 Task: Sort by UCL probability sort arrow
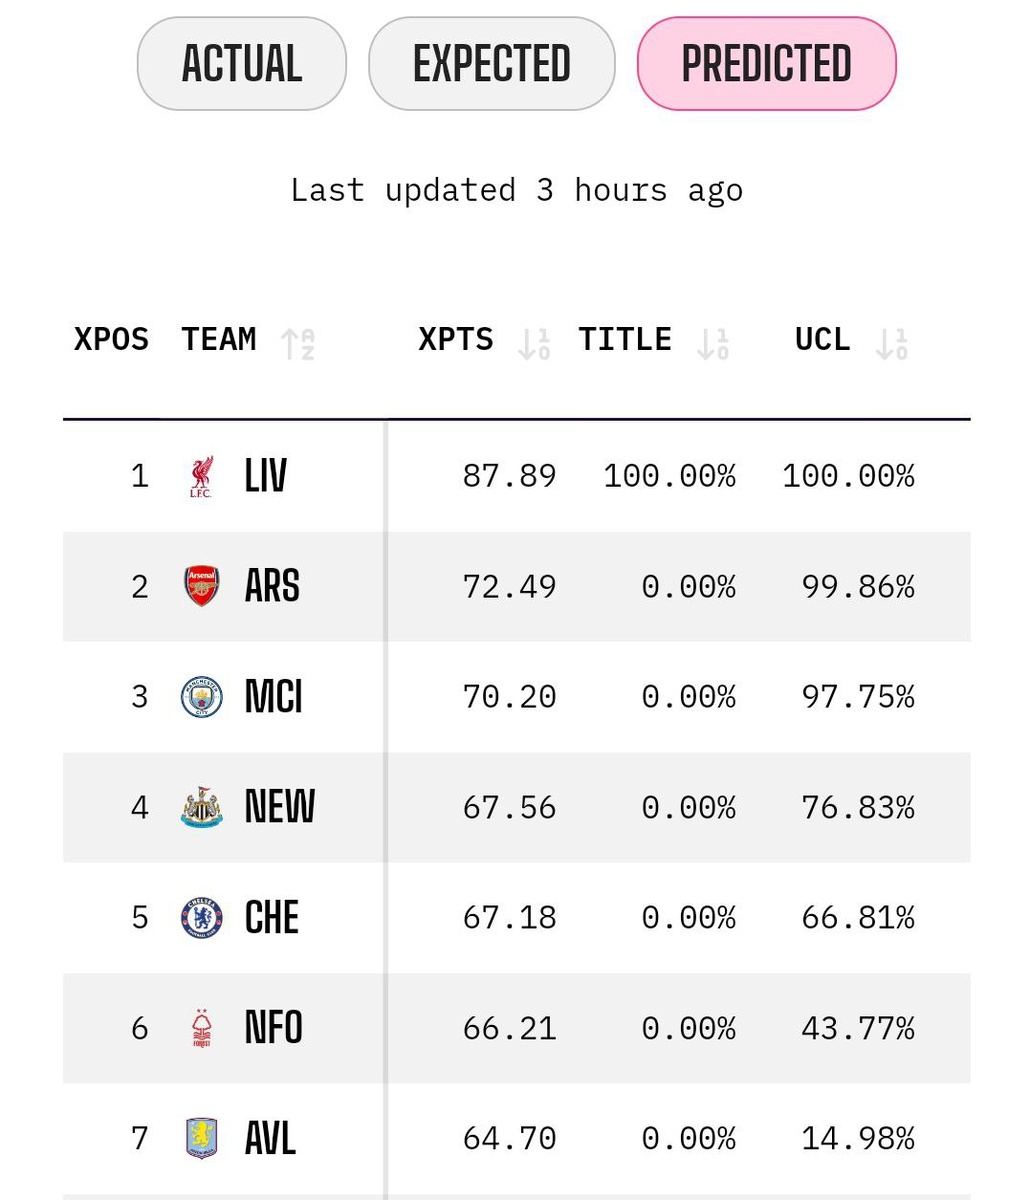point(891,343)
